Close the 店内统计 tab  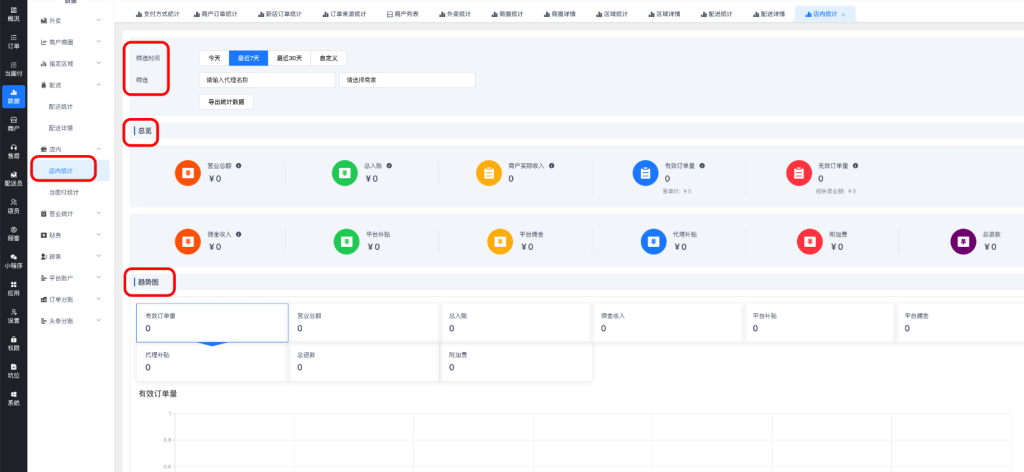click(x=843, y=15)
